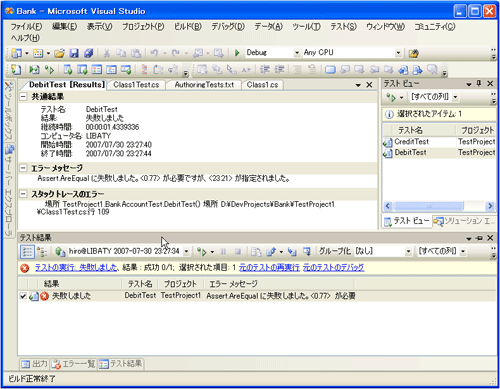Image resolution: width=500 pixels, height=389 pixels.
Task: Click テスト名 column header in Test View
Action: tap(423, 130)
